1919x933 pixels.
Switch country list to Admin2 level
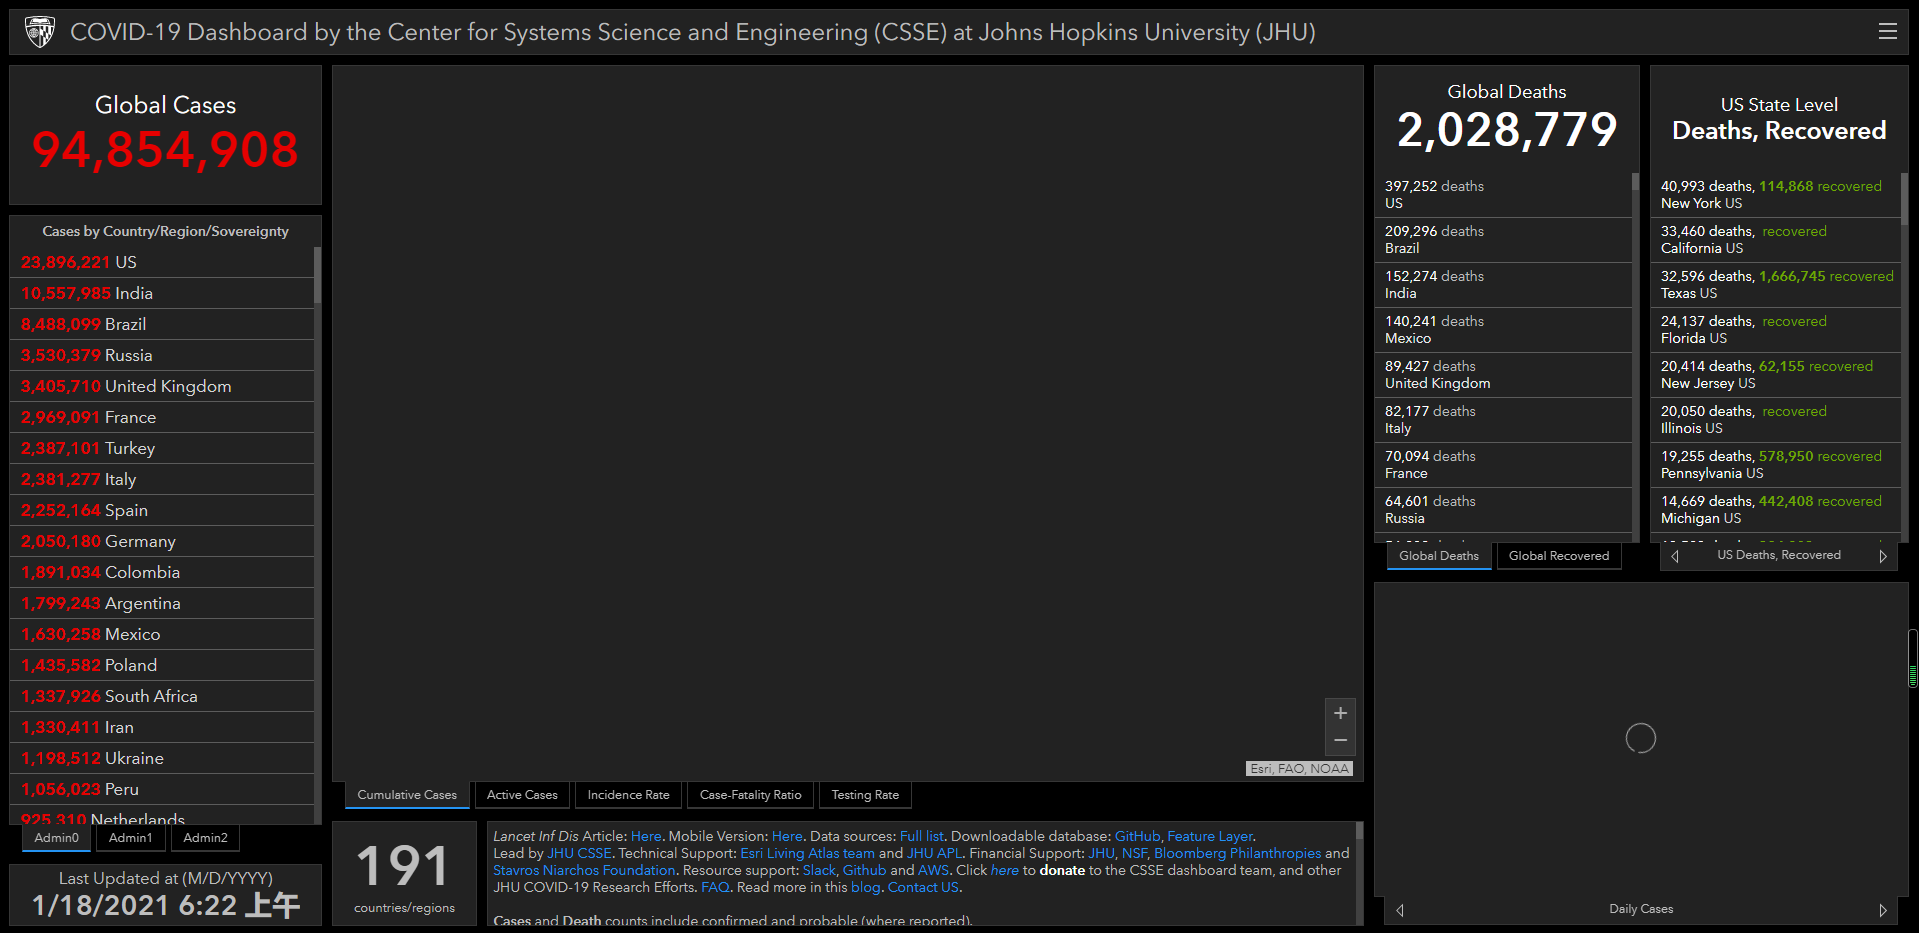[x=205, y=838]
